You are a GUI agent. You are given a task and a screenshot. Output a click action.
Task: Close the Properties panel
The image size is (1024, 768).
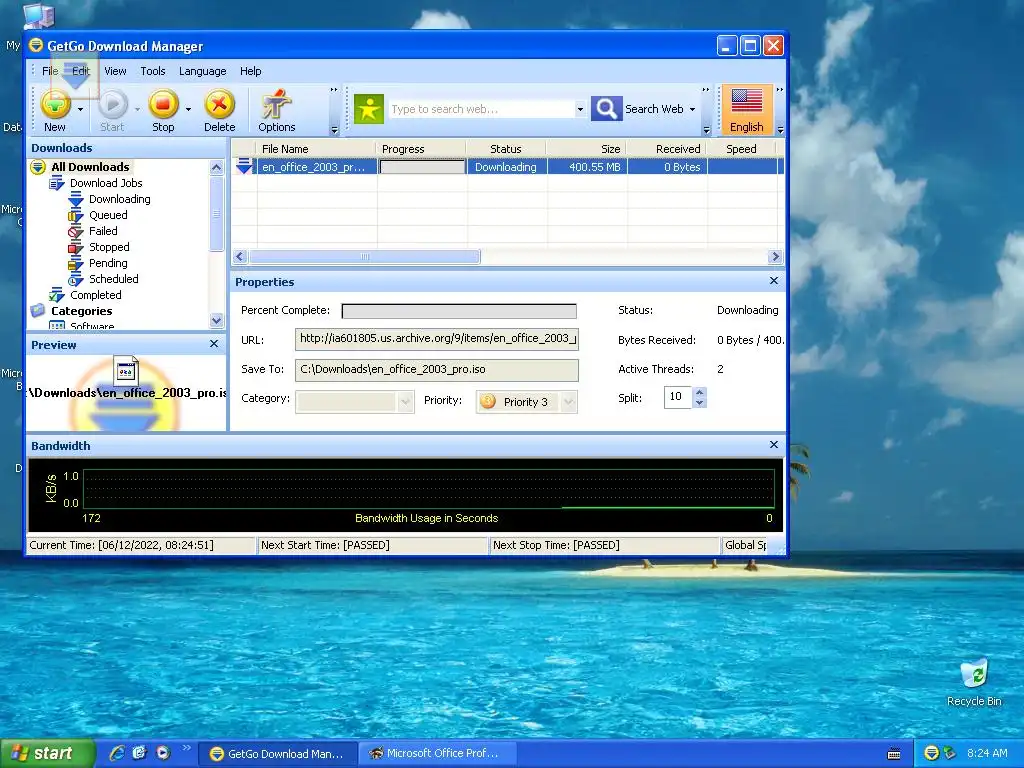(774, 281)
